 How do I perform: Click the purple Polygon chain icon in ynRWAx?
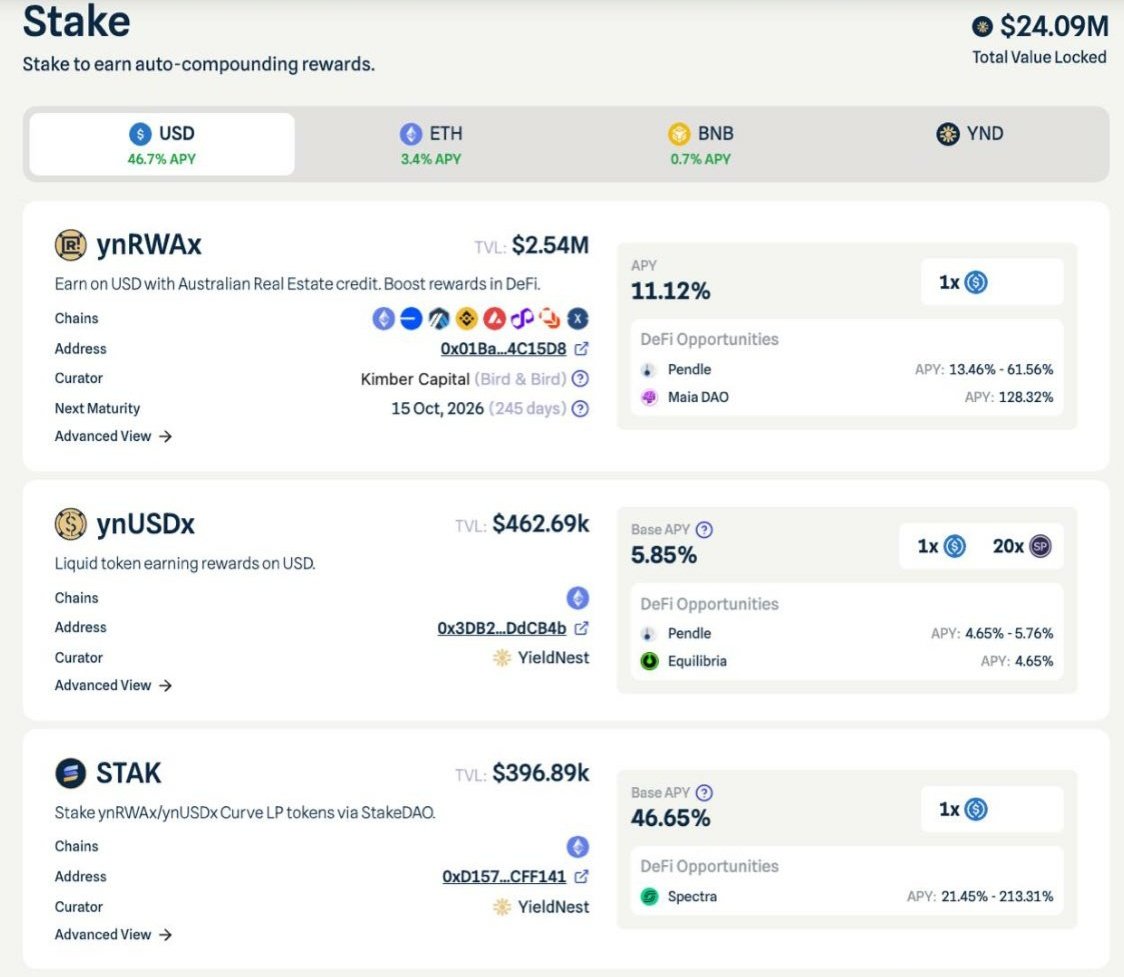pos(522,318)
